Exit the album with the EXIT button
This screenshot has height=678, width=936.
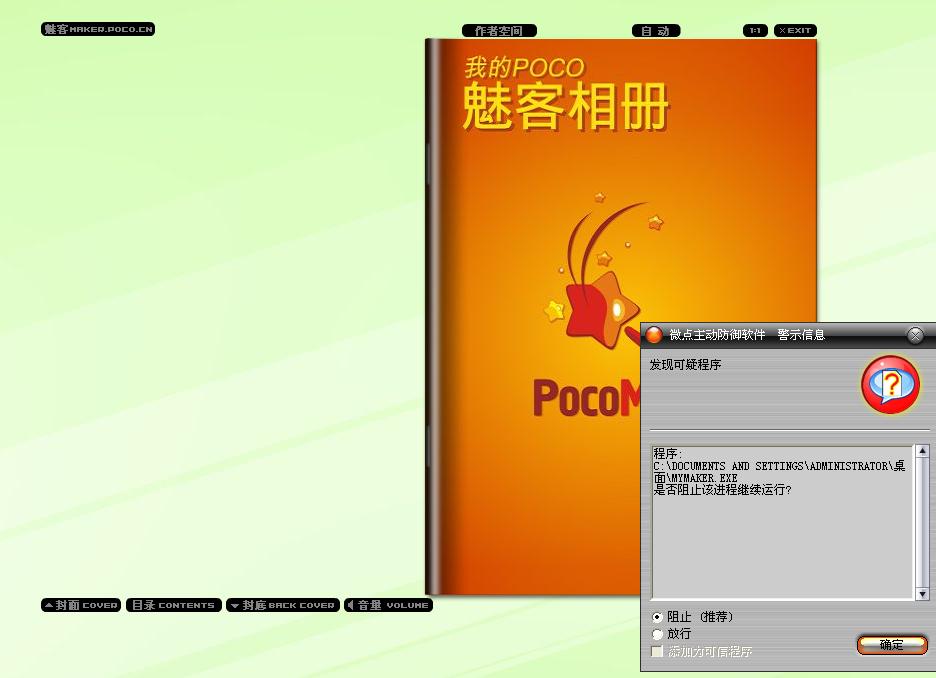796,31
